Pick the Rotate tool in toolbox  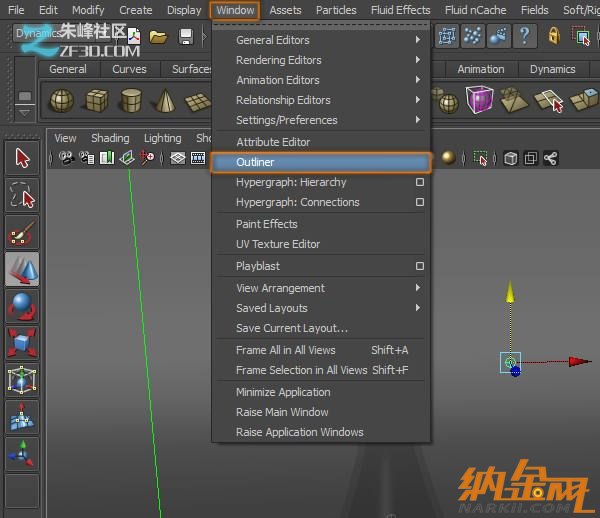pyautogui.click(x=22, y=307)
